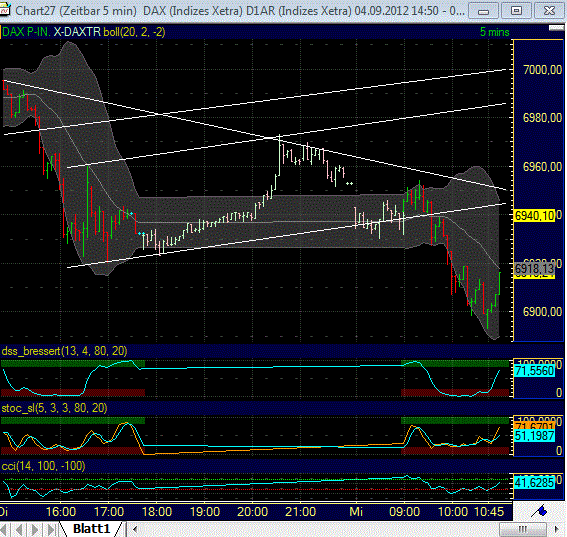The height and width of the screenshot is (537, 567).
Task: Click the orange 71,6701 stochastic value
Action: [534, 426]
